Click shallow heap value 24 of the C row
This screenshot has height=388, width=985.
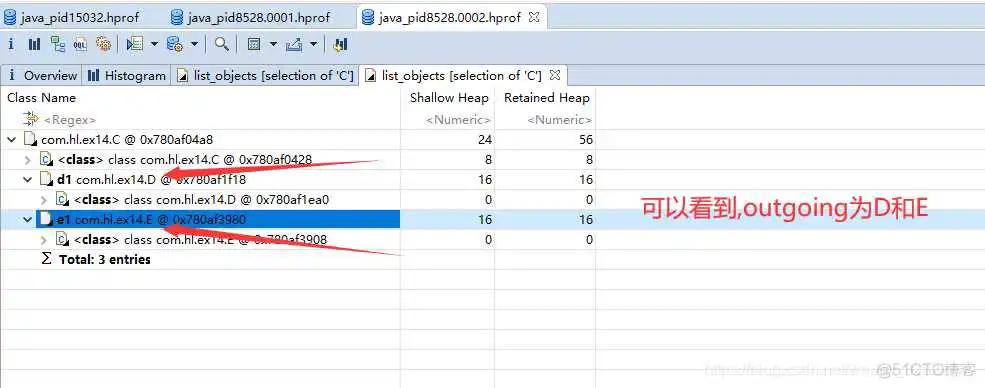click(x=484, y=139)
